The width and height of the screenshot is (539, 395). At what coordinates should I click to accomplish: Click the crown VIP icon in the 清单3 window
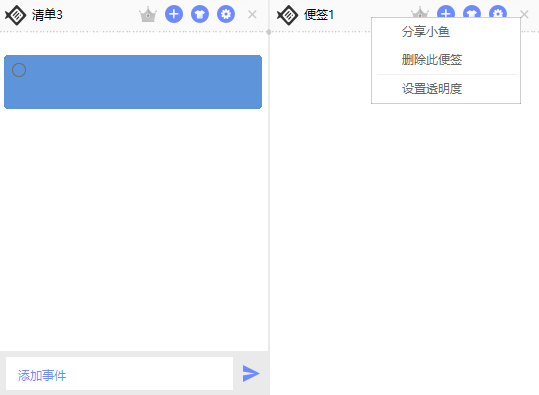148,15
